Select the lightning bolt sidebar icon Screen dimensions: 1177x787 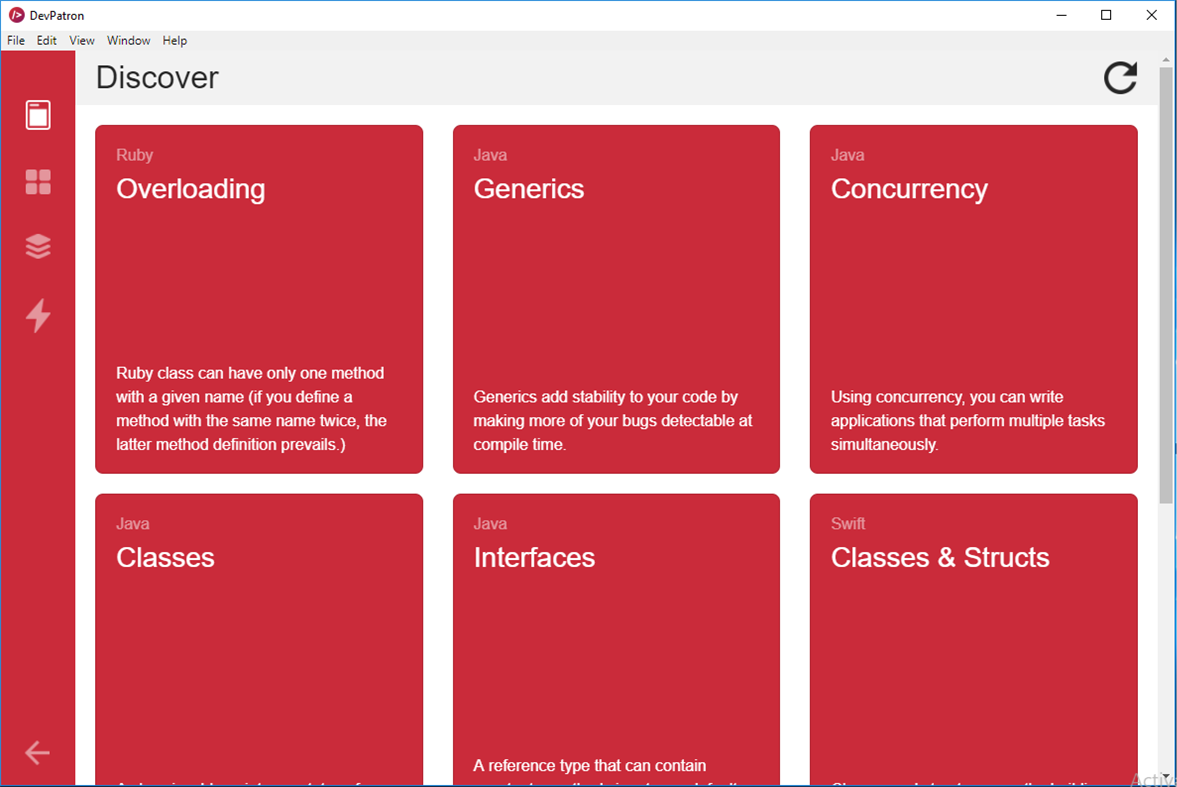pyautogui.click(x=37, y=316)
